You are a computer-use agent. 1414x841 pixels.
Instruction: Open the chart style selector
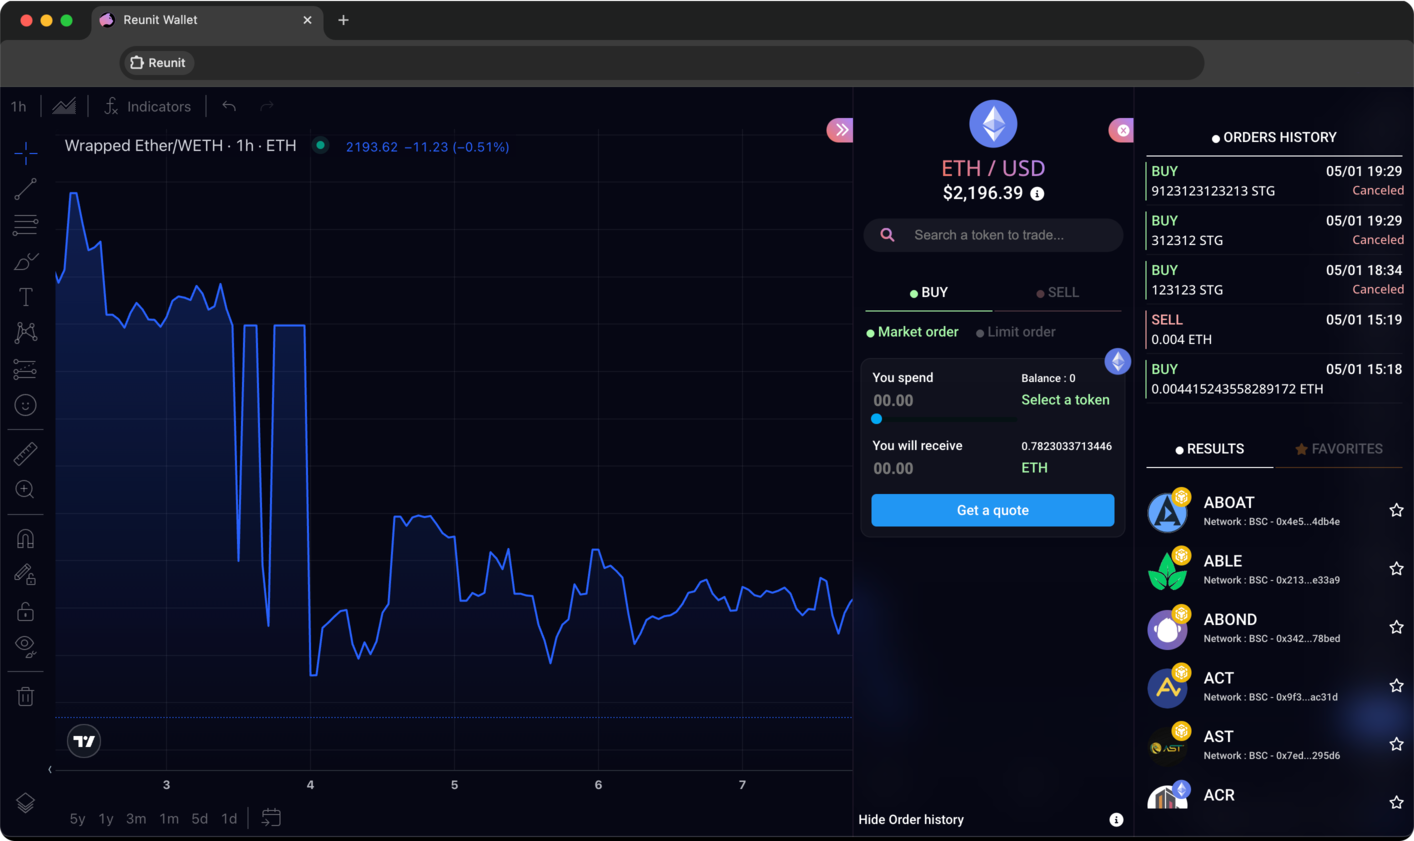[x=64, y=105]
